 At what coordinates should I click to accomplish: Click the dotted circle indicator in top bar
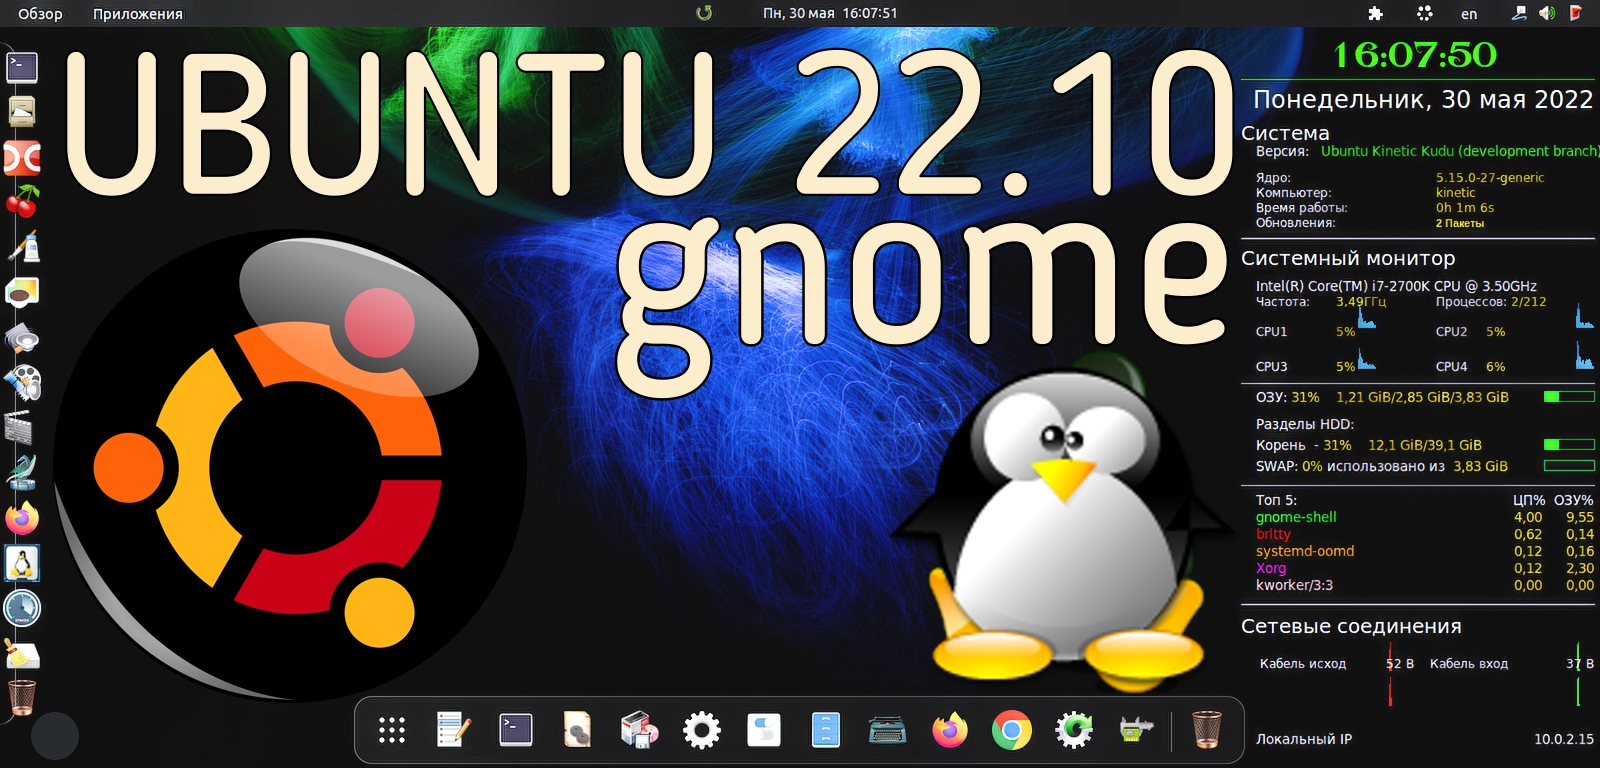coord(1425,13)
